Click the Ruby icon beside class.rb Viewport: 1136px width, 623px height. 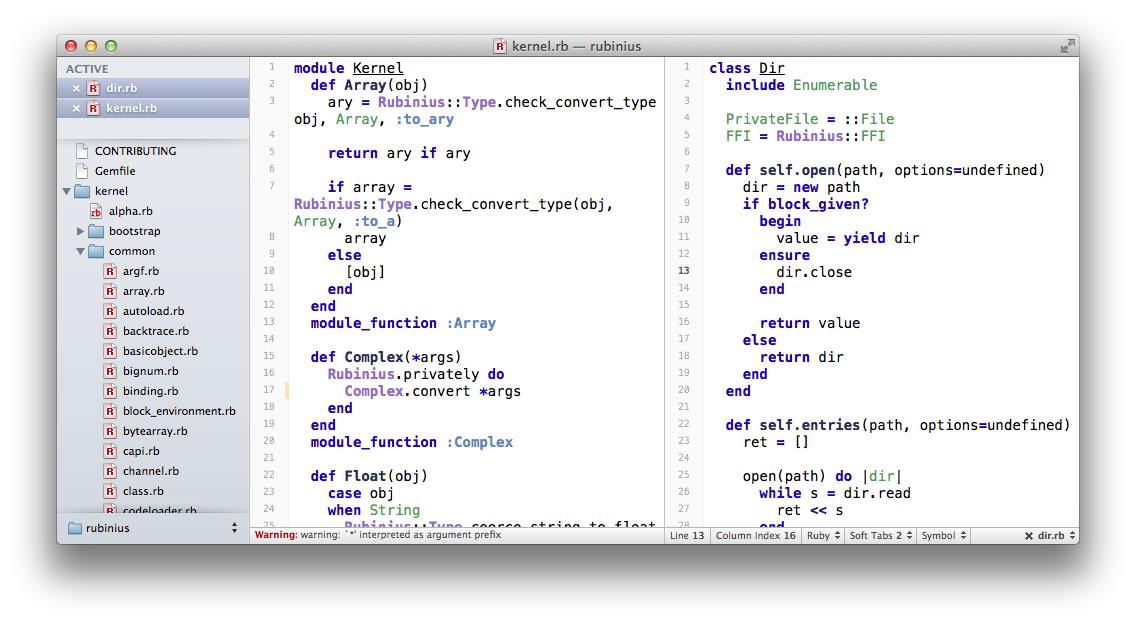tap(110, 491)
